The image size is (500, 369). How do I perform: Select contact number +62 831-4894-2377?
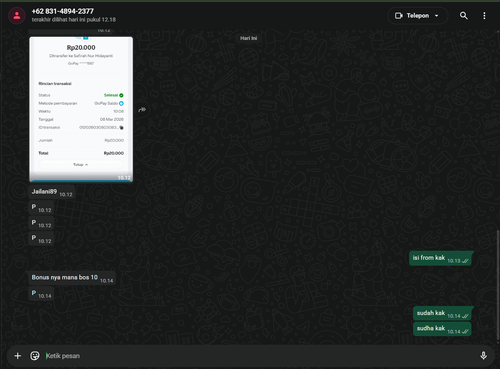(63, 11)
